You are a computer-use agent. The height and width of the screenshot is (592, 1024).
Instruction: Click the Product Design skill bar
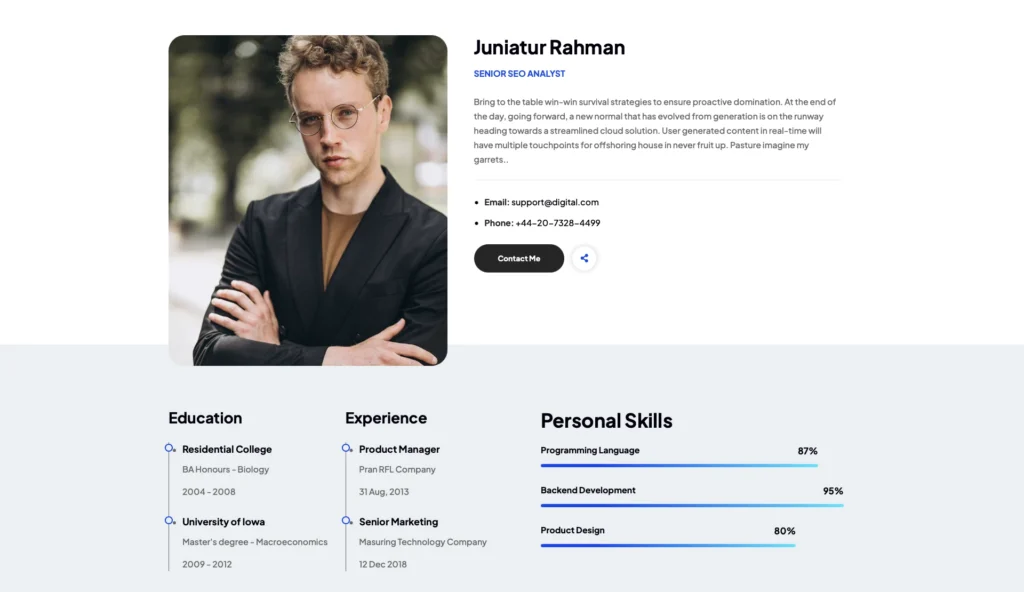click(668, 545)
